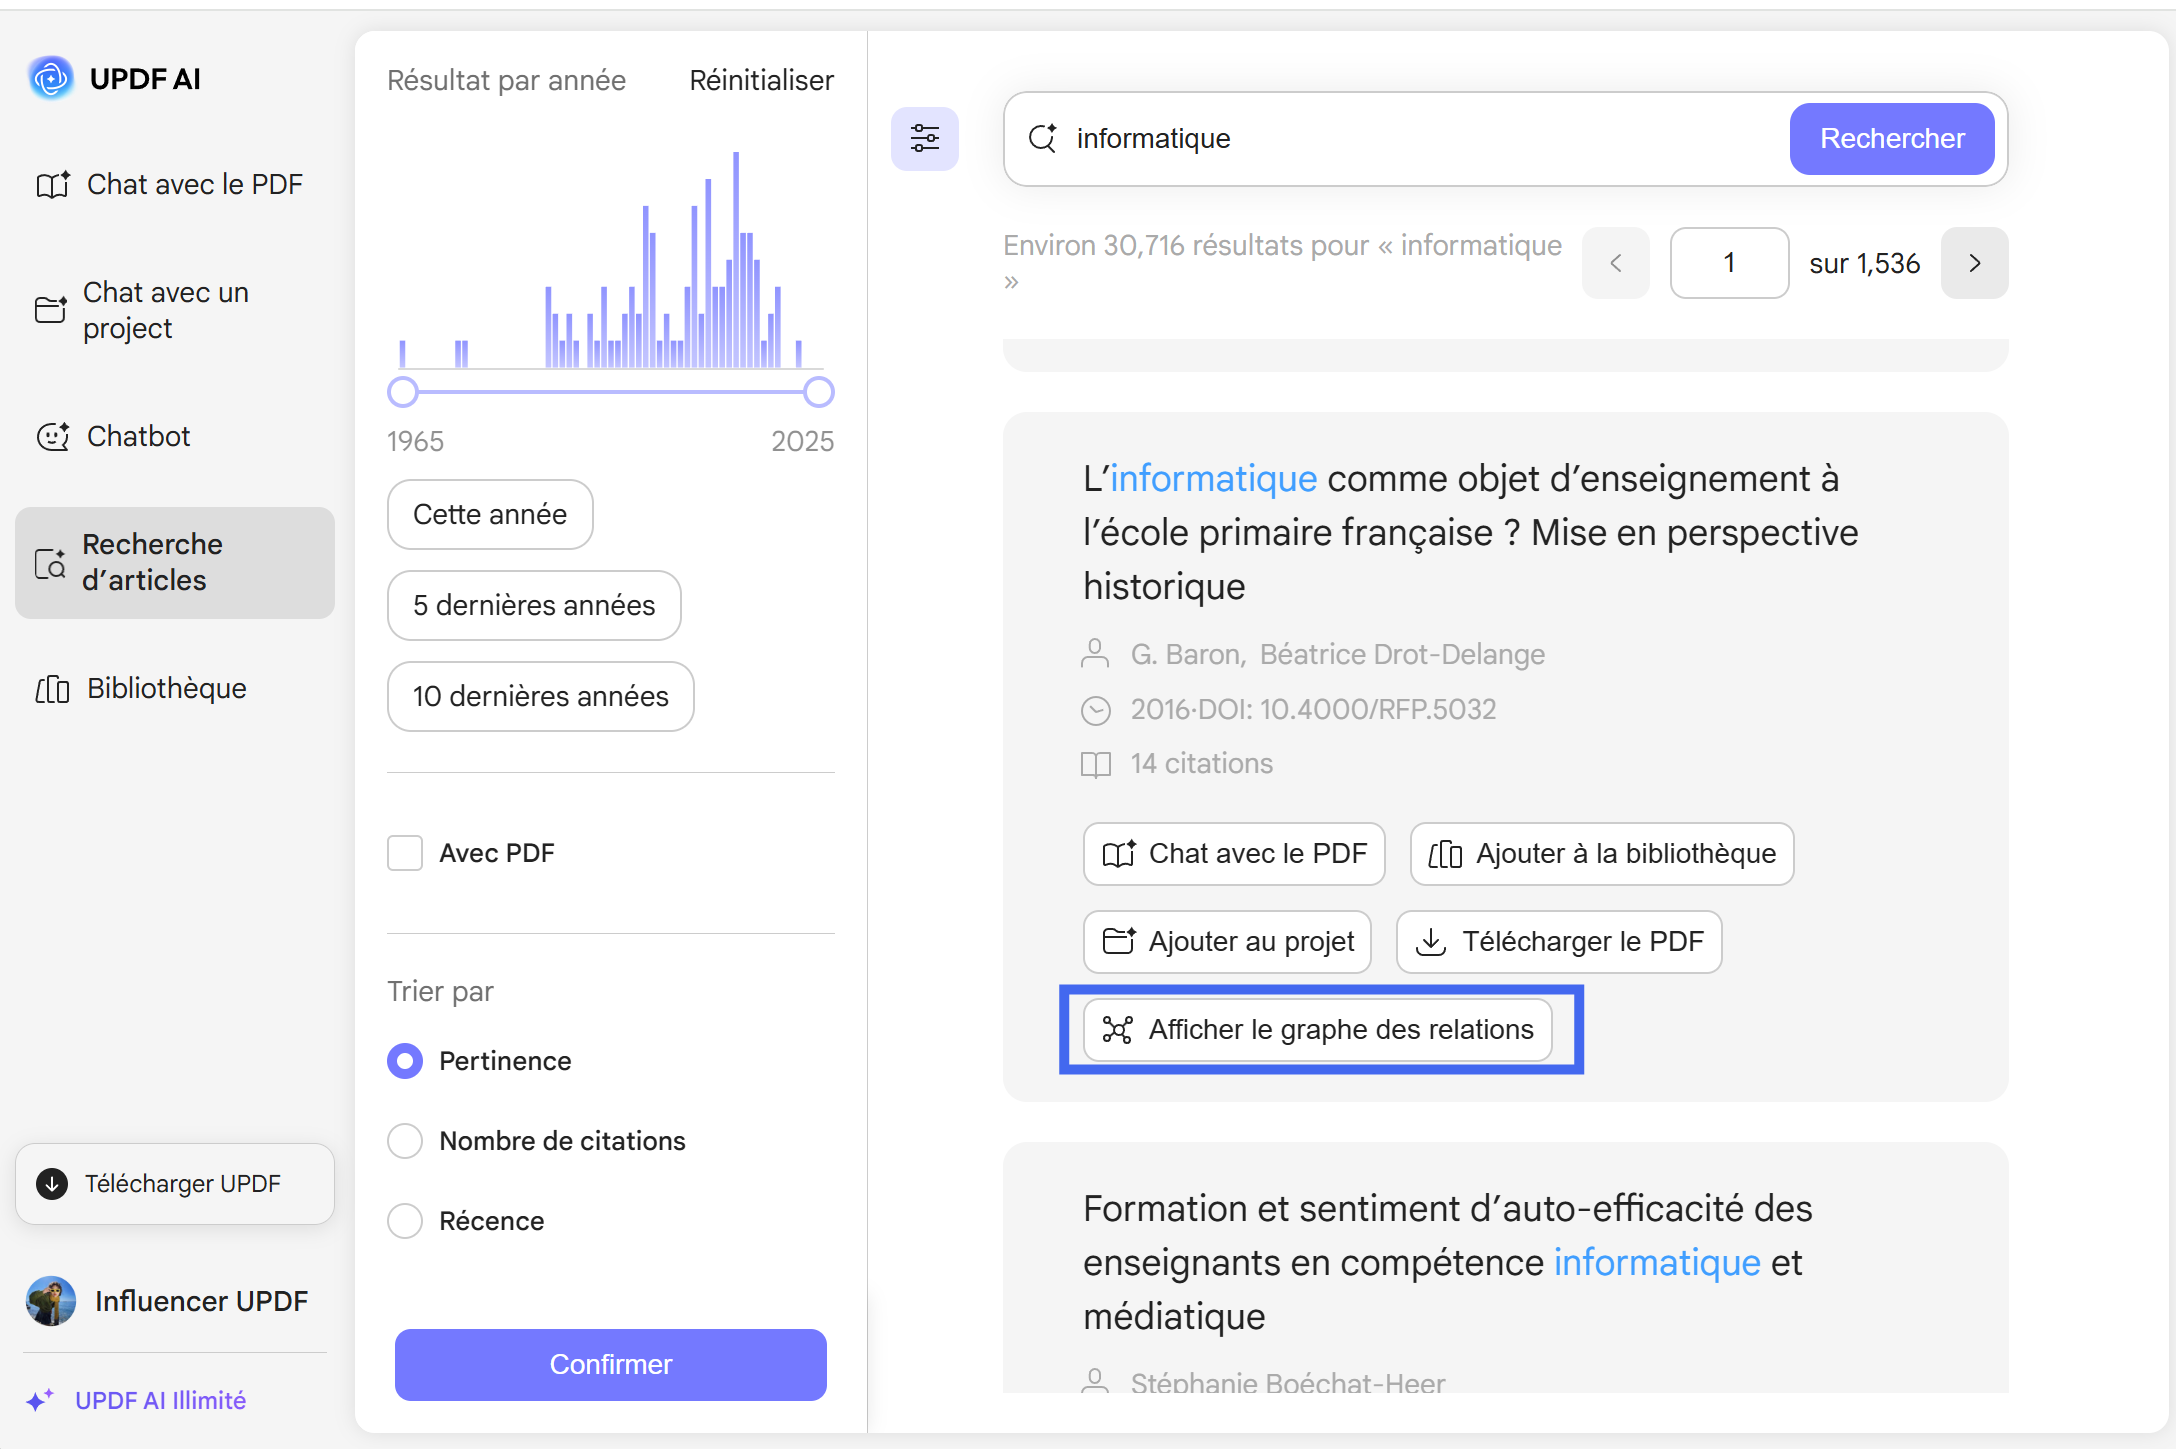
Task: Click Ajouter à la bibliothèque button
Action: tap(1602, 854)
